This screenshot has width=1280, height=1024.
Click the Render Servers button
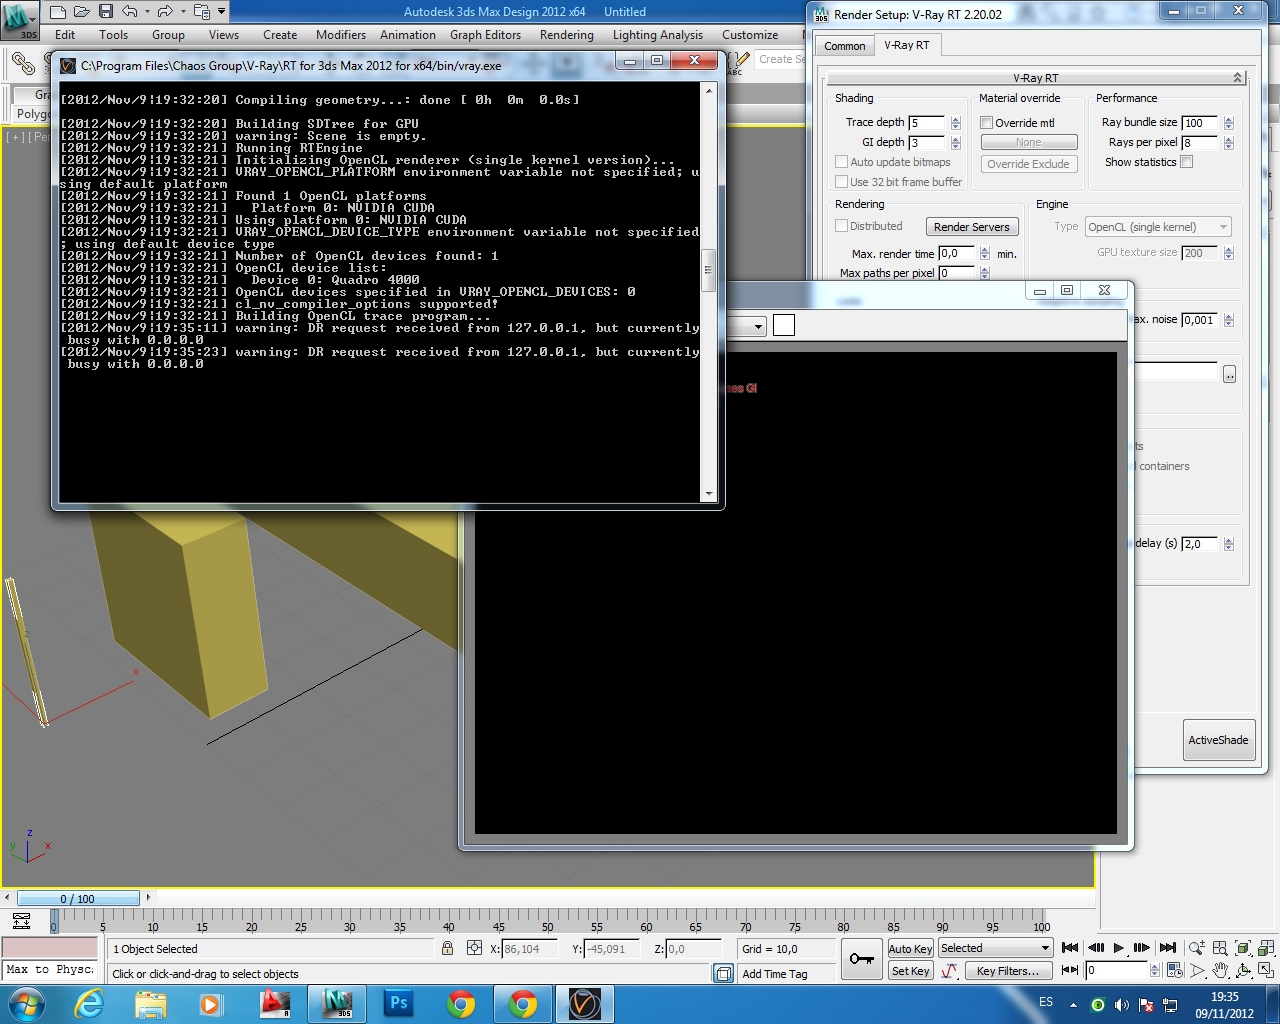click(972, 227)
